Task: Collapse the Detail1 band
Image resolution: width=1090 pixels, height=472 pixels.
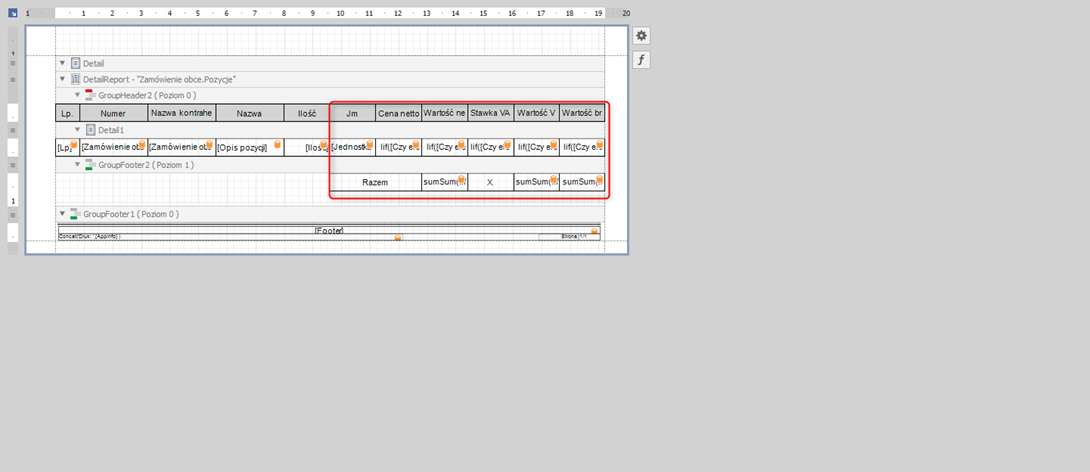Action: 76,130
